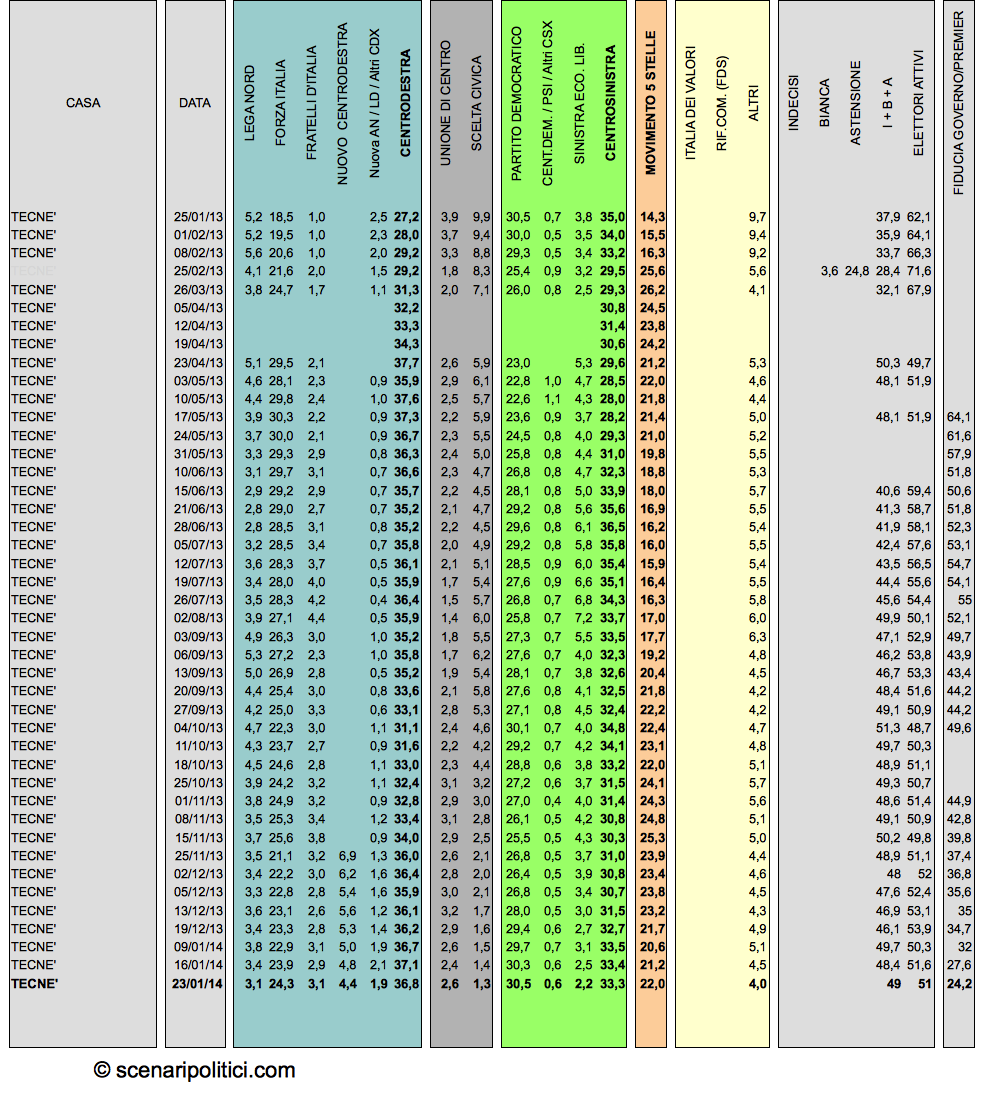985x1094 pixels.
Task: Click the FRATELLI D'ITALIA header
Action: tap(311, 103)
